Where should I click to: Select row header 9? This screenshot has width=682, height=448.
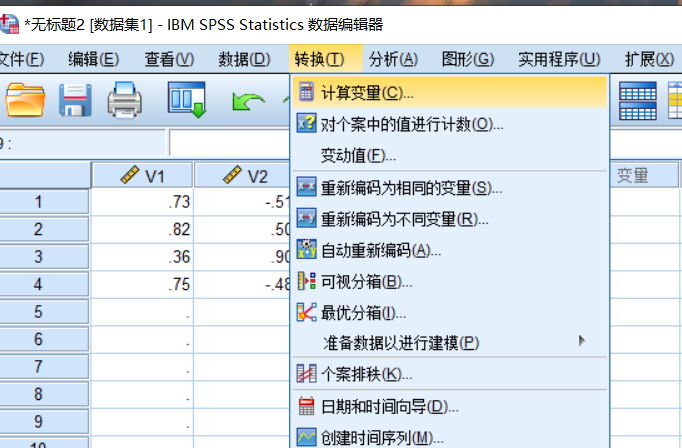44,421
